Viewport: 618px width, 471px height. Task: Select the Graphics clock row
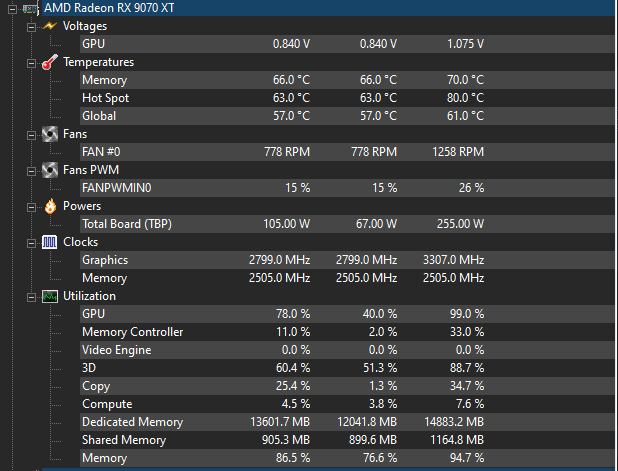[347, 260]
